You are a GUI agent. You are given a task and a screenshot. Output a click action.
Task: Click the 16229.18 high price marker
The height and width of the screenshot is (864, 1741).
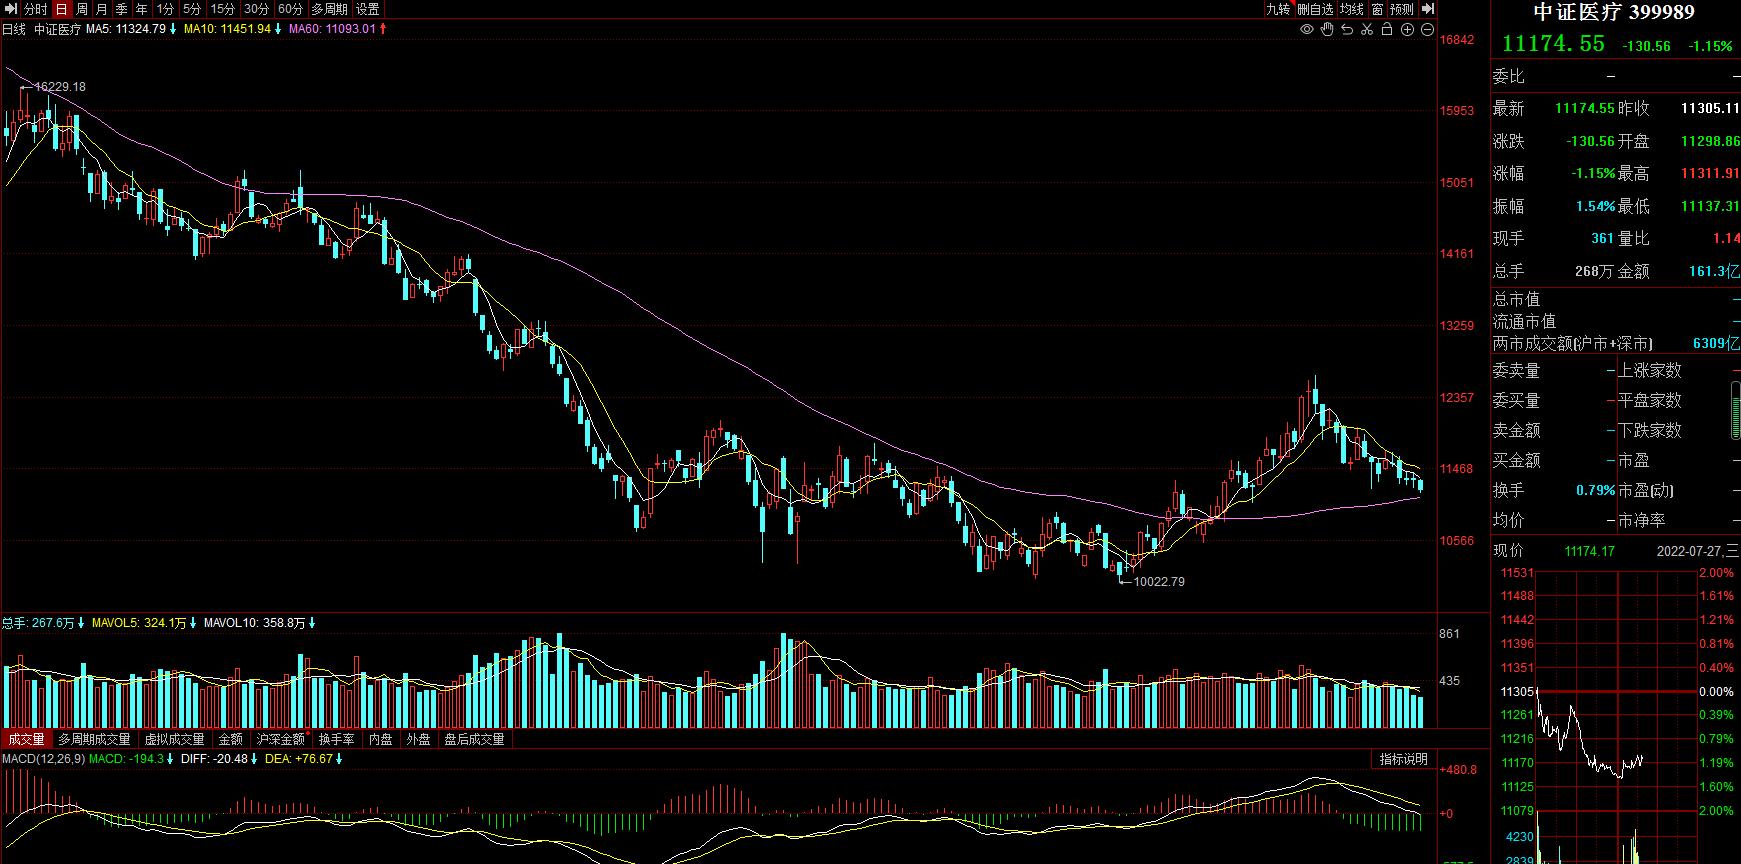[60, 87]
